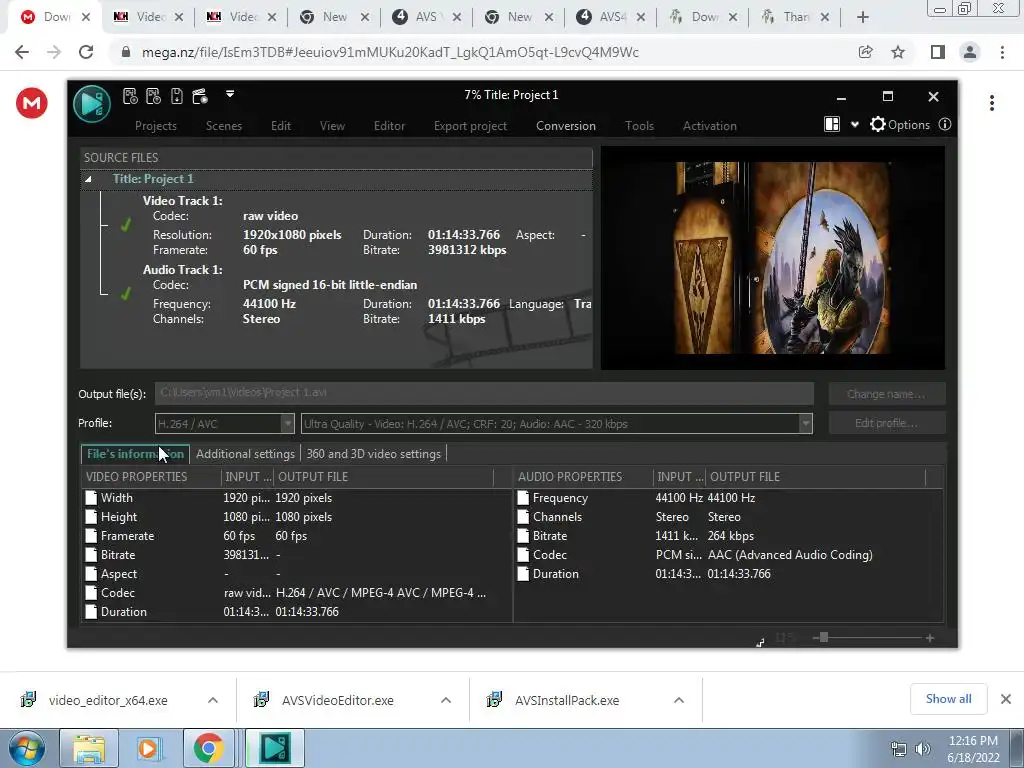Click the layout style icon

(832, 124)
